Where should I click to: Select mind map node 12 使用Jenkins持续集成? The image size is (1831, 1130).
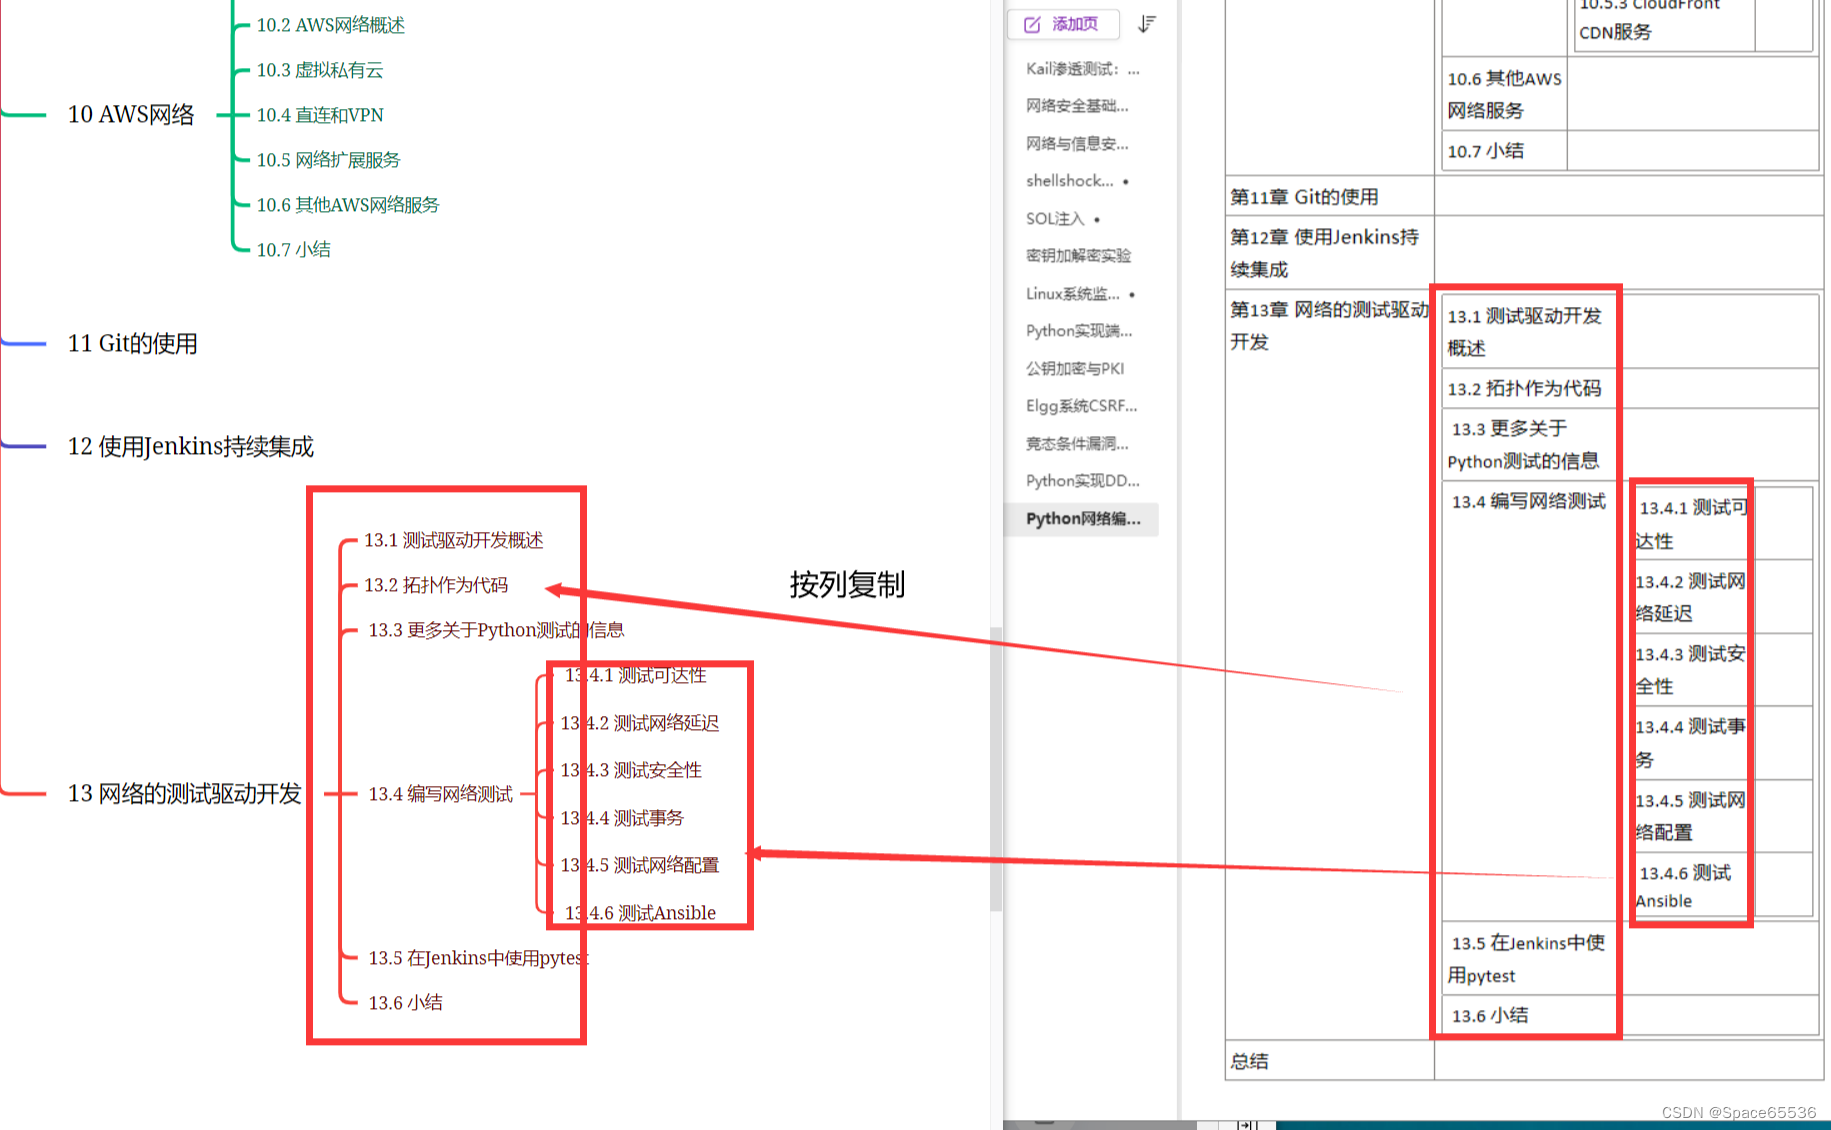[190, 446]
